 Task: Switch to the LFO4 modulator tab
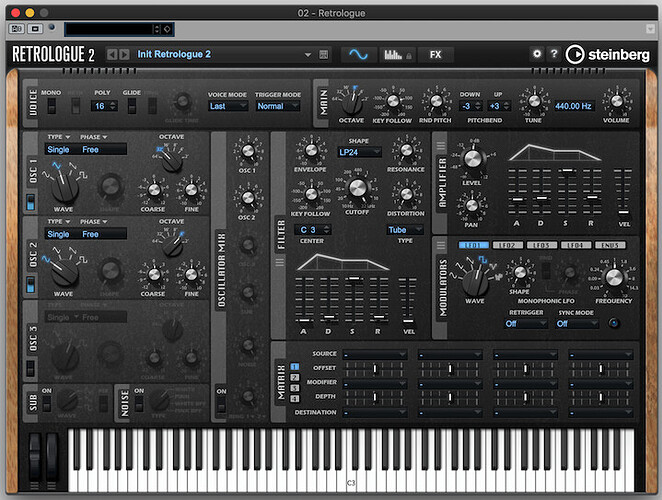576,245
